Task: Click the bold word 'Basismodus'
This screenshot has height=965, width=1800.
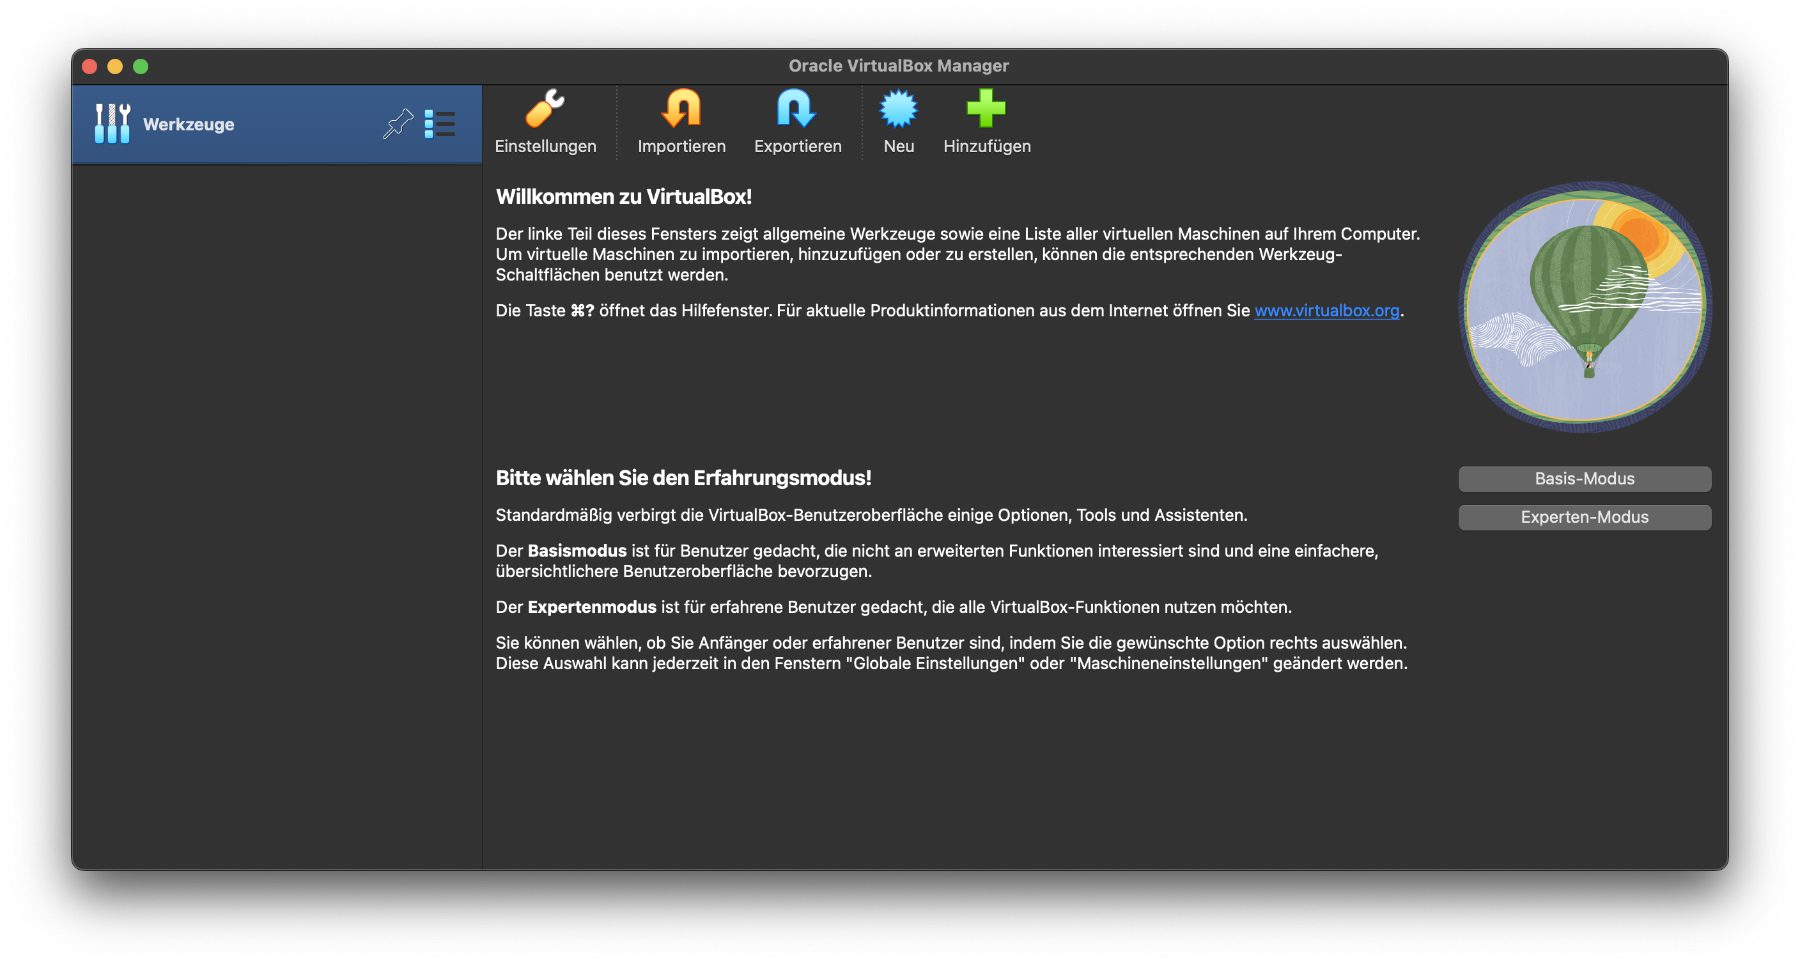Action: point(577,551)
